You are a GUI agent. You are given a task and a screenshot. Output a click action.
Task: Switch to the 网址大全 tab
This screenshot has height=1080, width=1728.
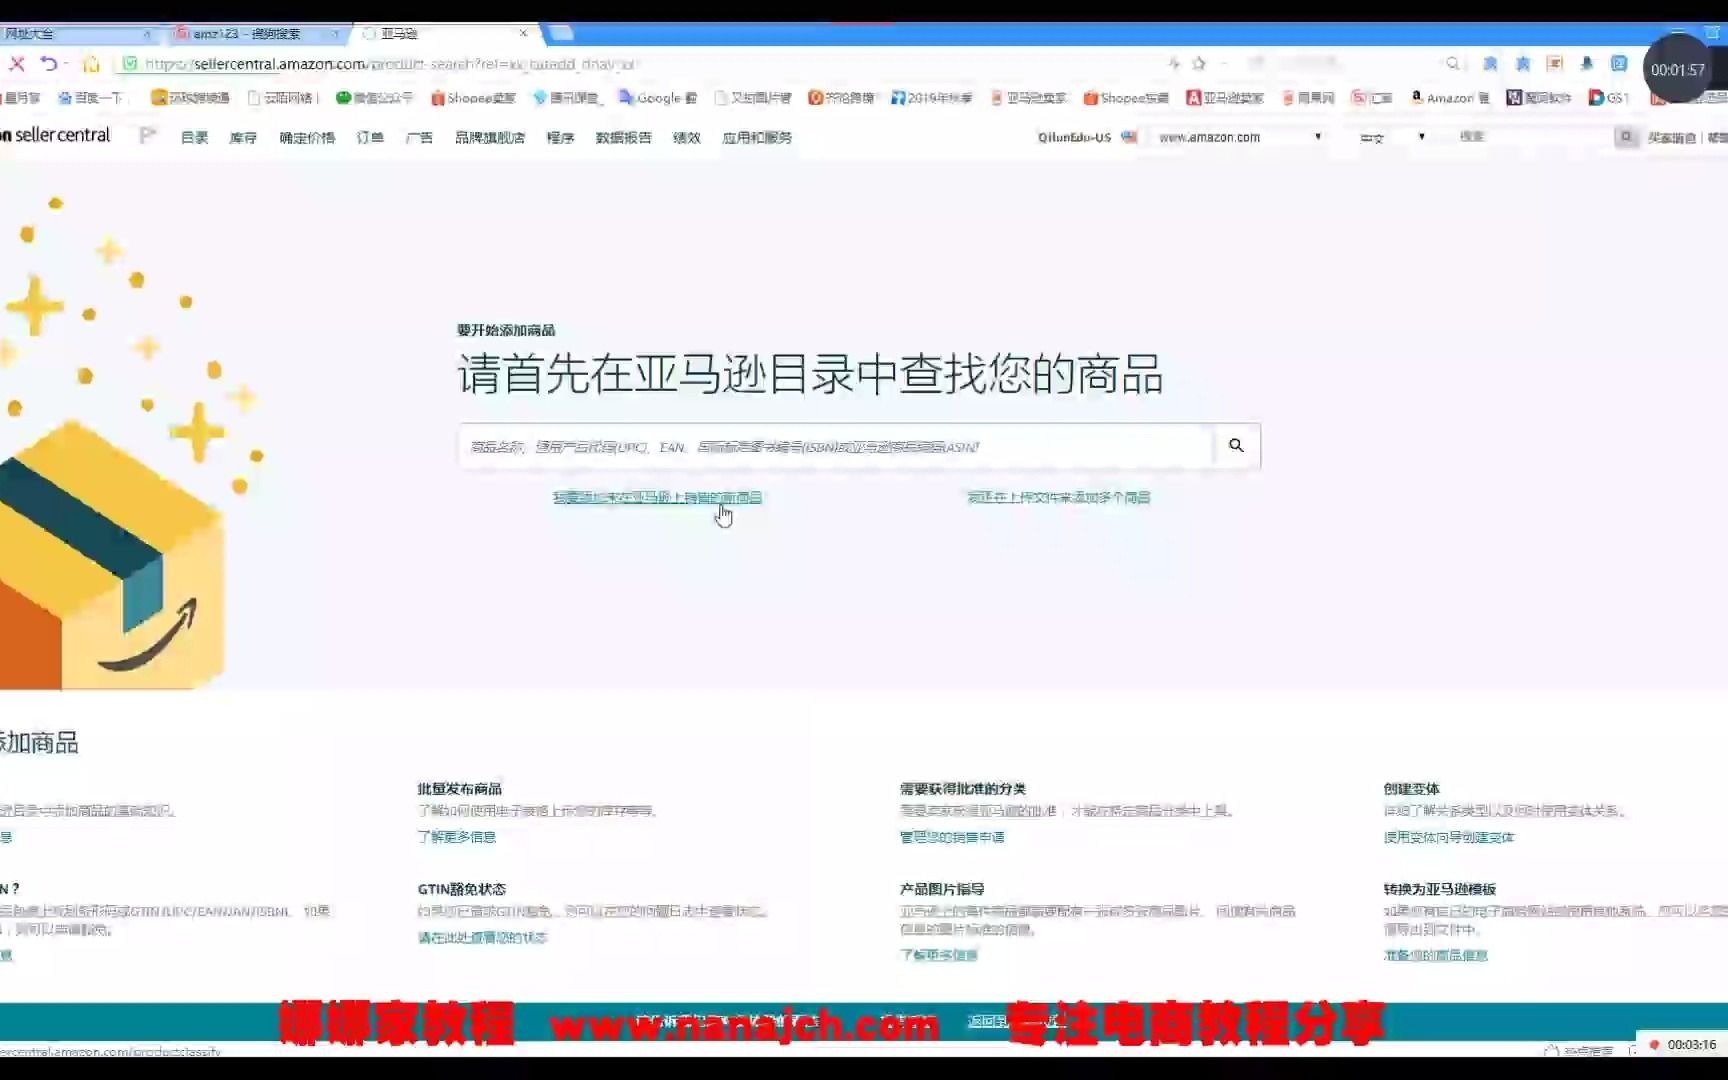point(77,33)
